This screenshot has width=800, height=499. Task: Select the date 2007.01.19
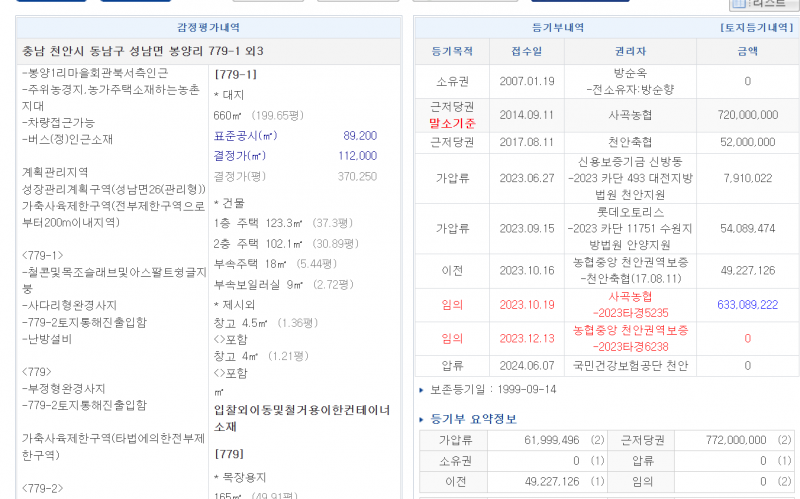coord(527,81)
